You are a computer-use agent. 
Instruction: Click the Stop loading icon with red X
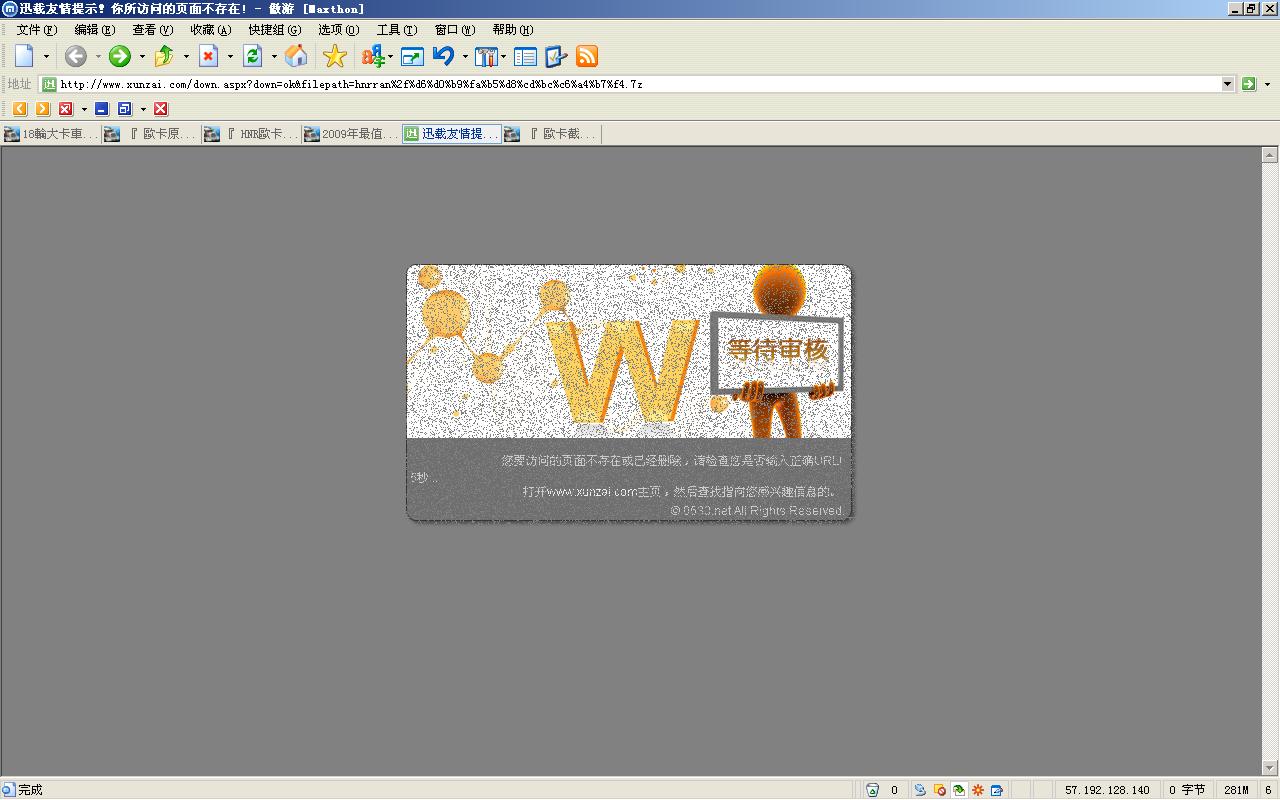pos(208,56)
